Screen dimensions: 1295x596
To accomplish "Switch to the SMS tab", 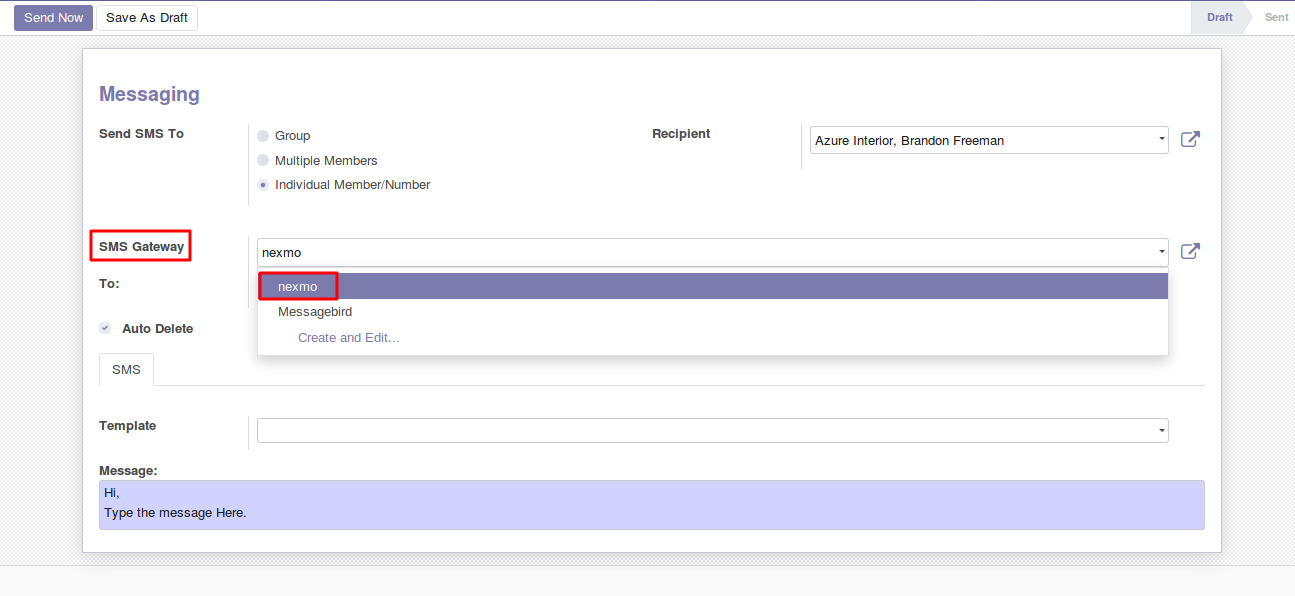I will coord(126,370).
